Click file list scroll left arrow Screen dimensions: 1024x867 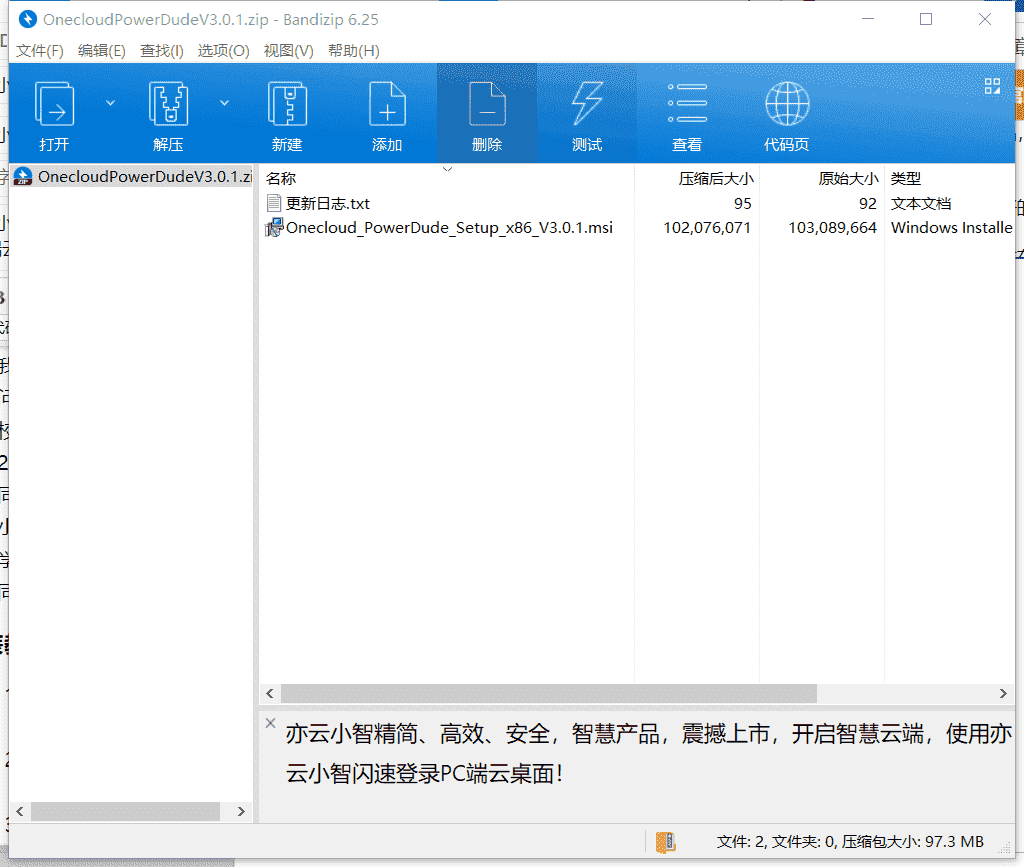[270, 693]
